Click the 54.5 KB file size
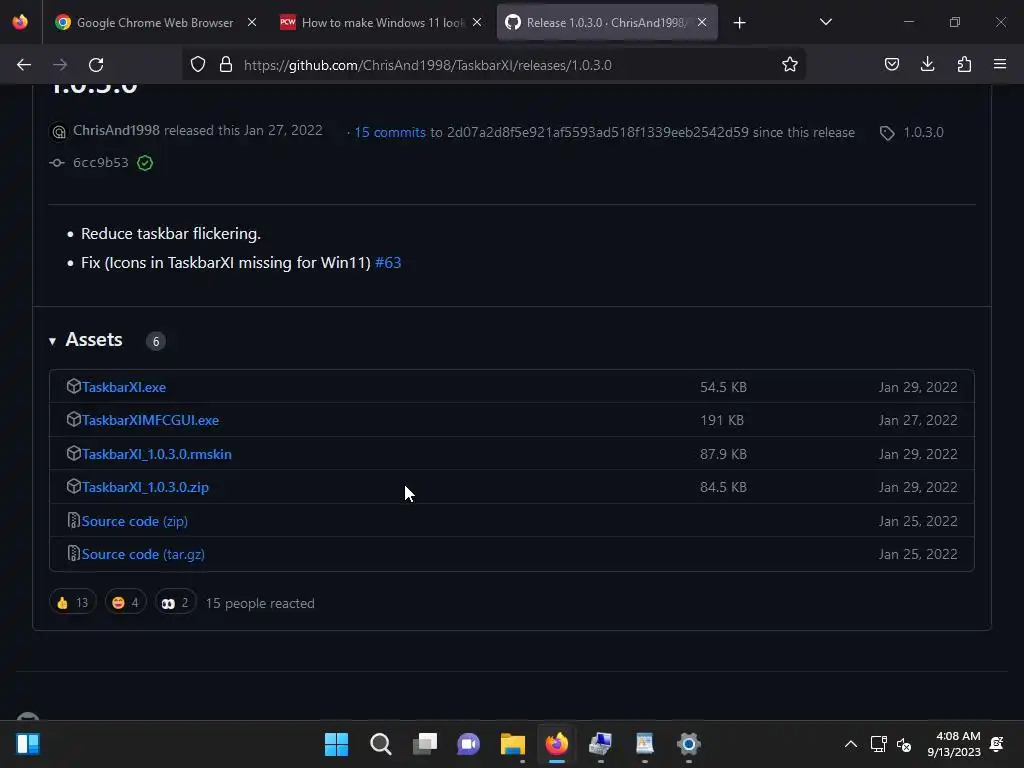 723,387
